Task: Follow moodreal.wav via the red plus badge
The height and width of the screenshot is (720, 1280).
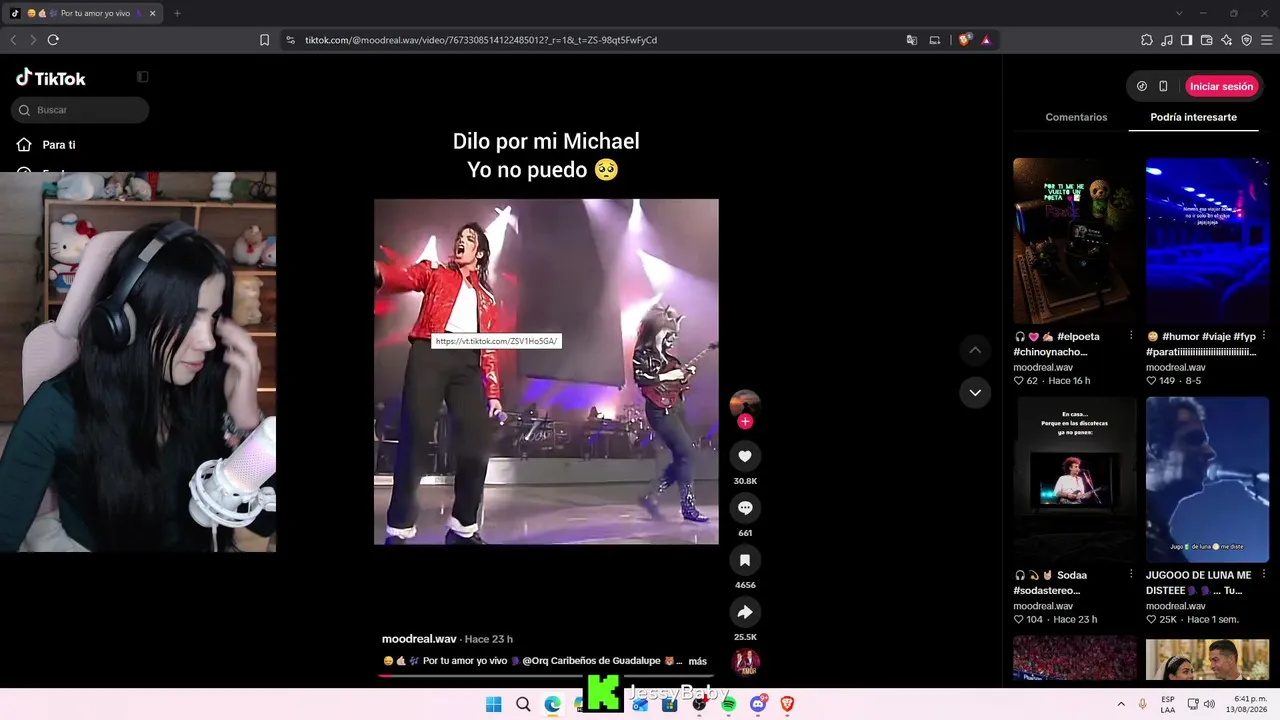Action: click(745, 422)
